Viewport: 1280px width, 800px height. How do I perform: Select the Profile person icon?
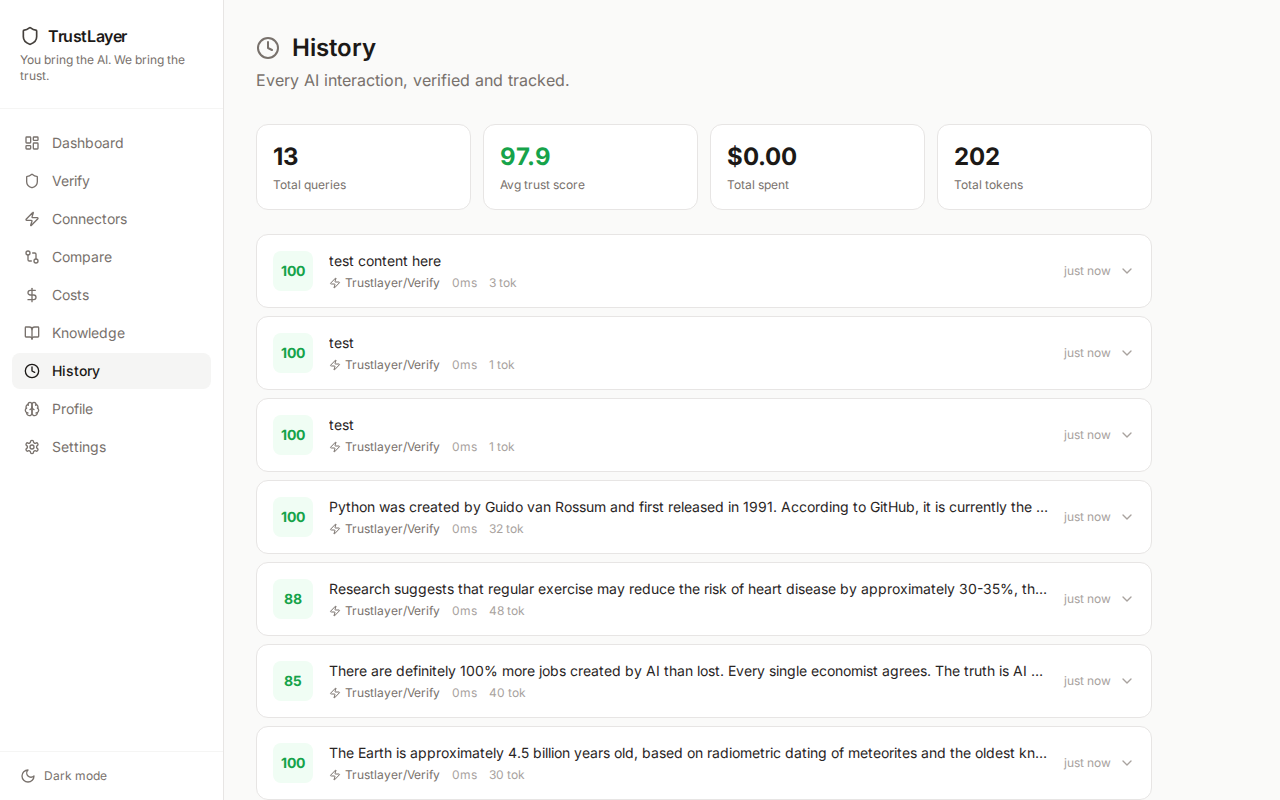coord(30,409)
